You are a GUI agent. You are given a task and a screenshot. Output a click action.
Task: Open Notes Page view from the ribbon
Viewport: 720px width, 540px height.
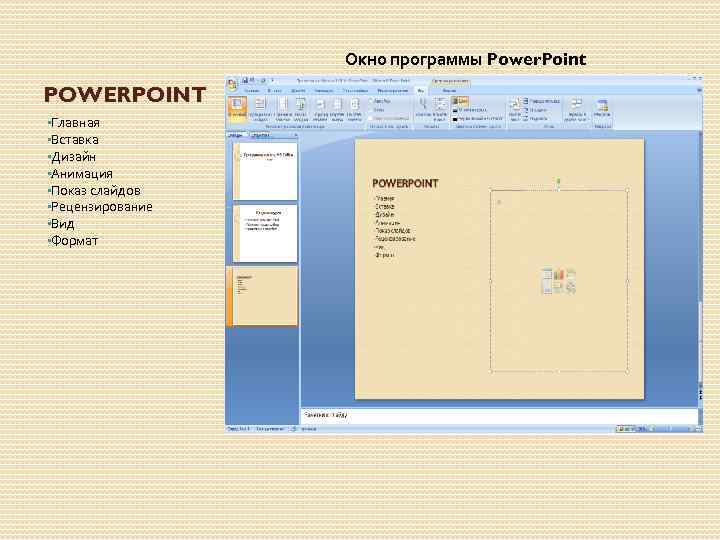click(284, 109)
